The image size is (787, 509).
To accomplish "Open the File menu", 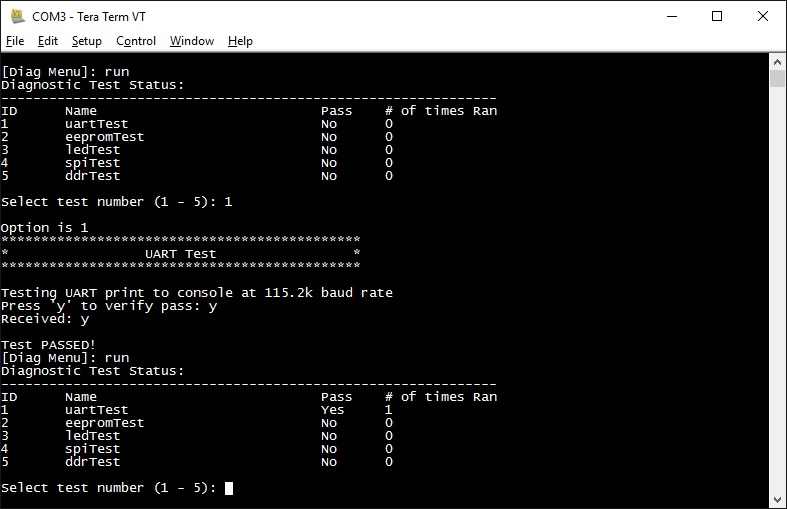I will [x=15, y=41].
